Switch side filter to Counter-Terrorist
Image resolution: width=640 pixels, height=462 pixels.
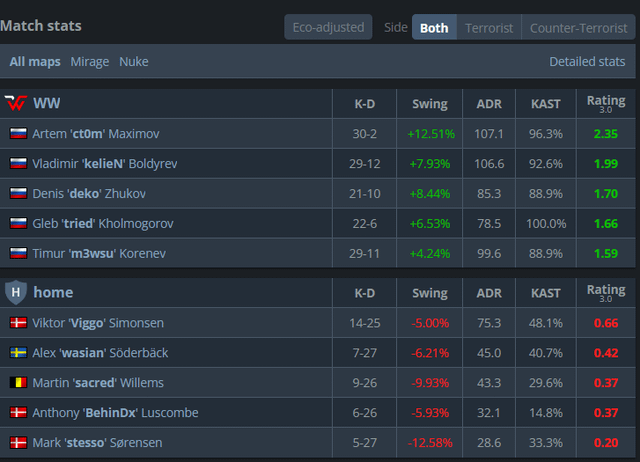(x=579, y=28)
